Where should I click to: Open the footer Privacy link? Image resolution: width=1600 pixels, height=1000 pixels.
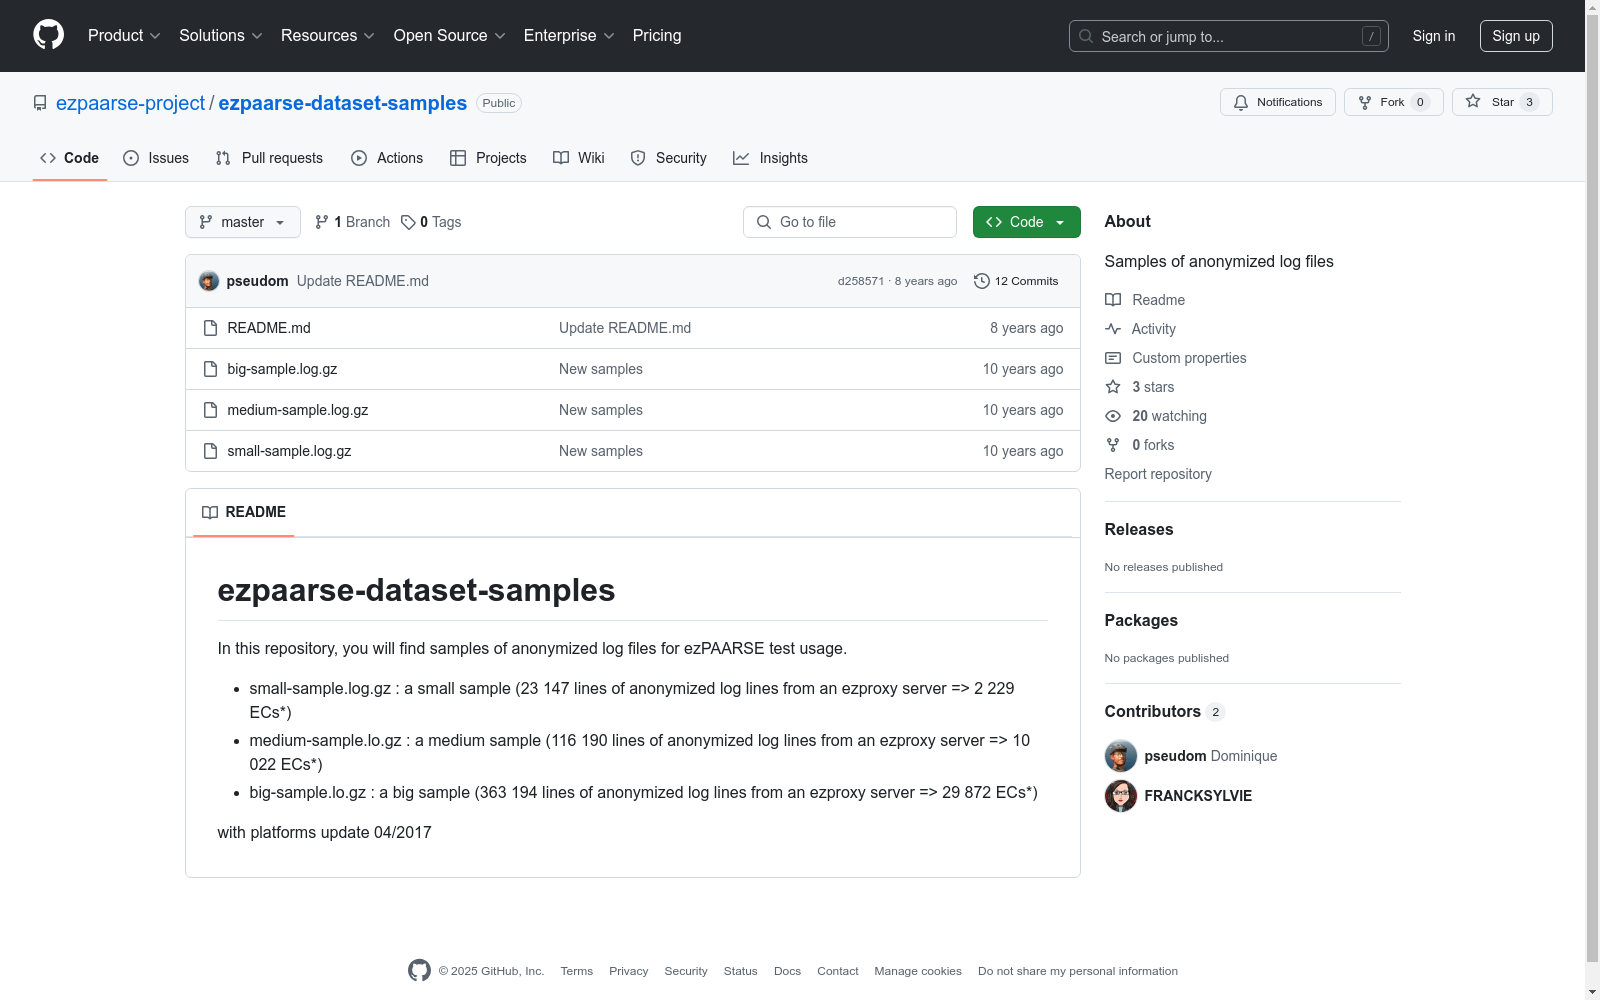coord(629,971)
